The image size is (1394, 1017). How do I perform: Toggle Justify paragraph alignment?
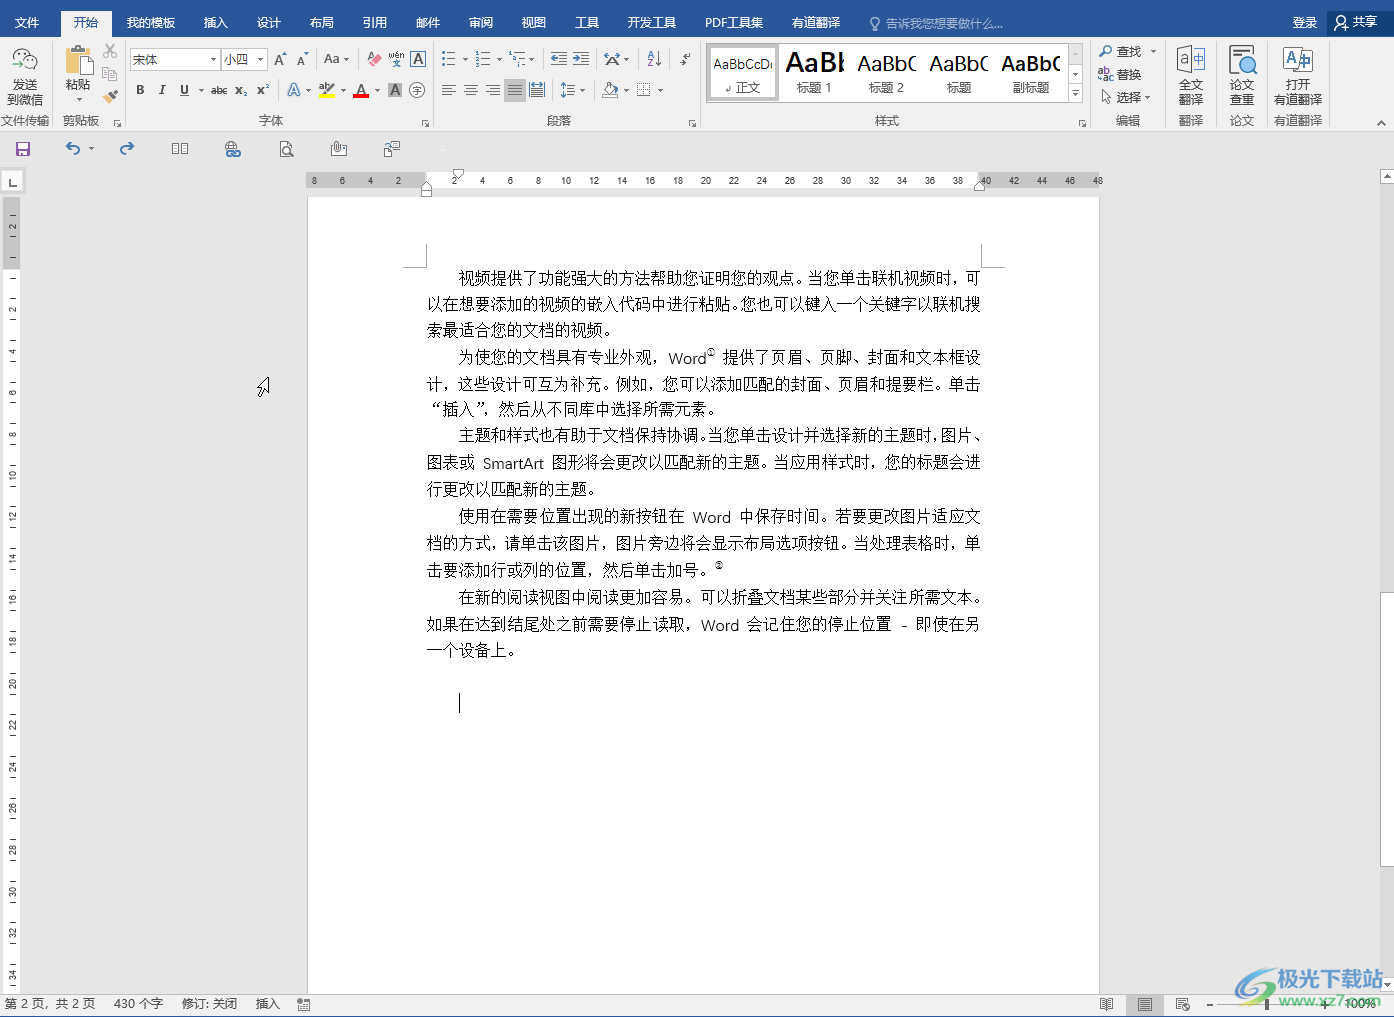coord(514,90)
